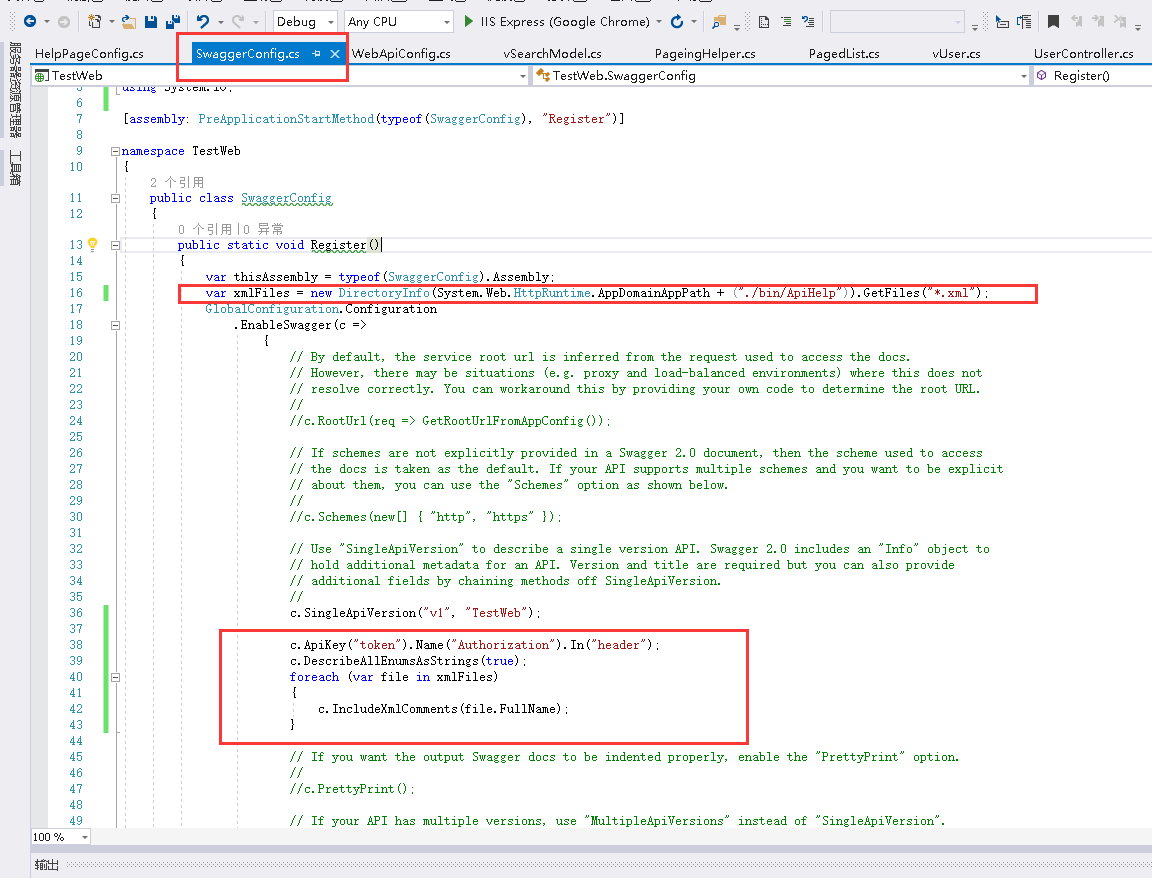Click the Undo arrow icon
This screenshot has width=1152, height=878.
[203, 21]
